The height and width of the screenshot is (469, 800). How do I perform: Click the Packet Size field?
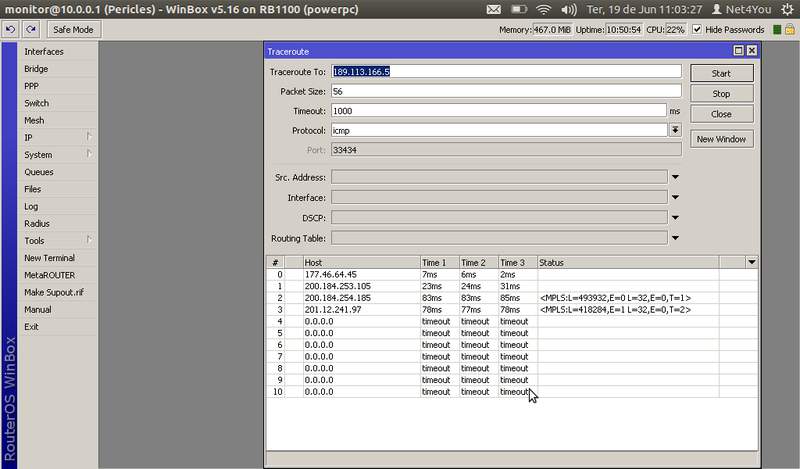tap(506, 91)
